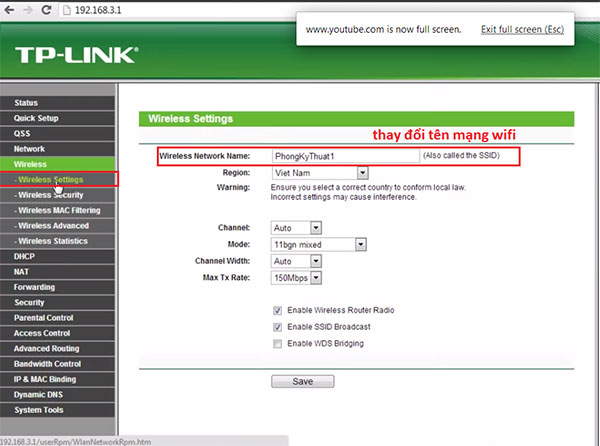
Task: Expand the Channel Width dropdown
Action: (x=297, y=260)
